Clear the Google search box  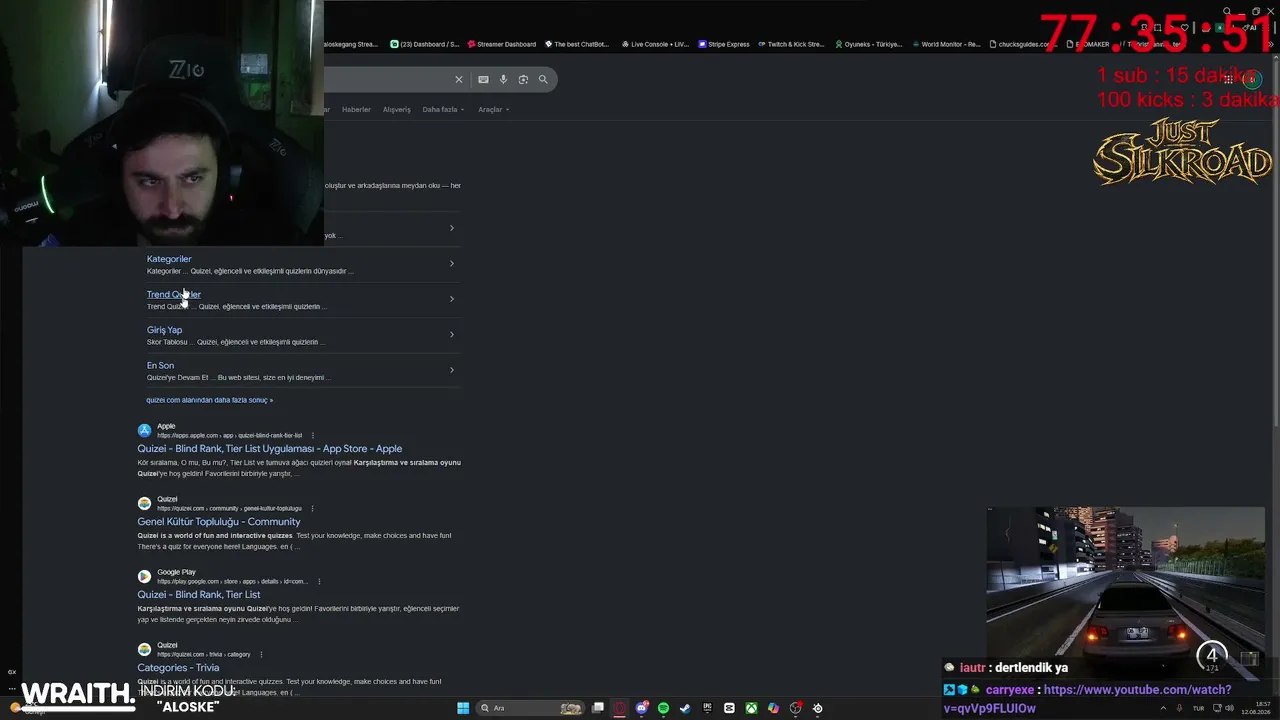tap(459, 79)
